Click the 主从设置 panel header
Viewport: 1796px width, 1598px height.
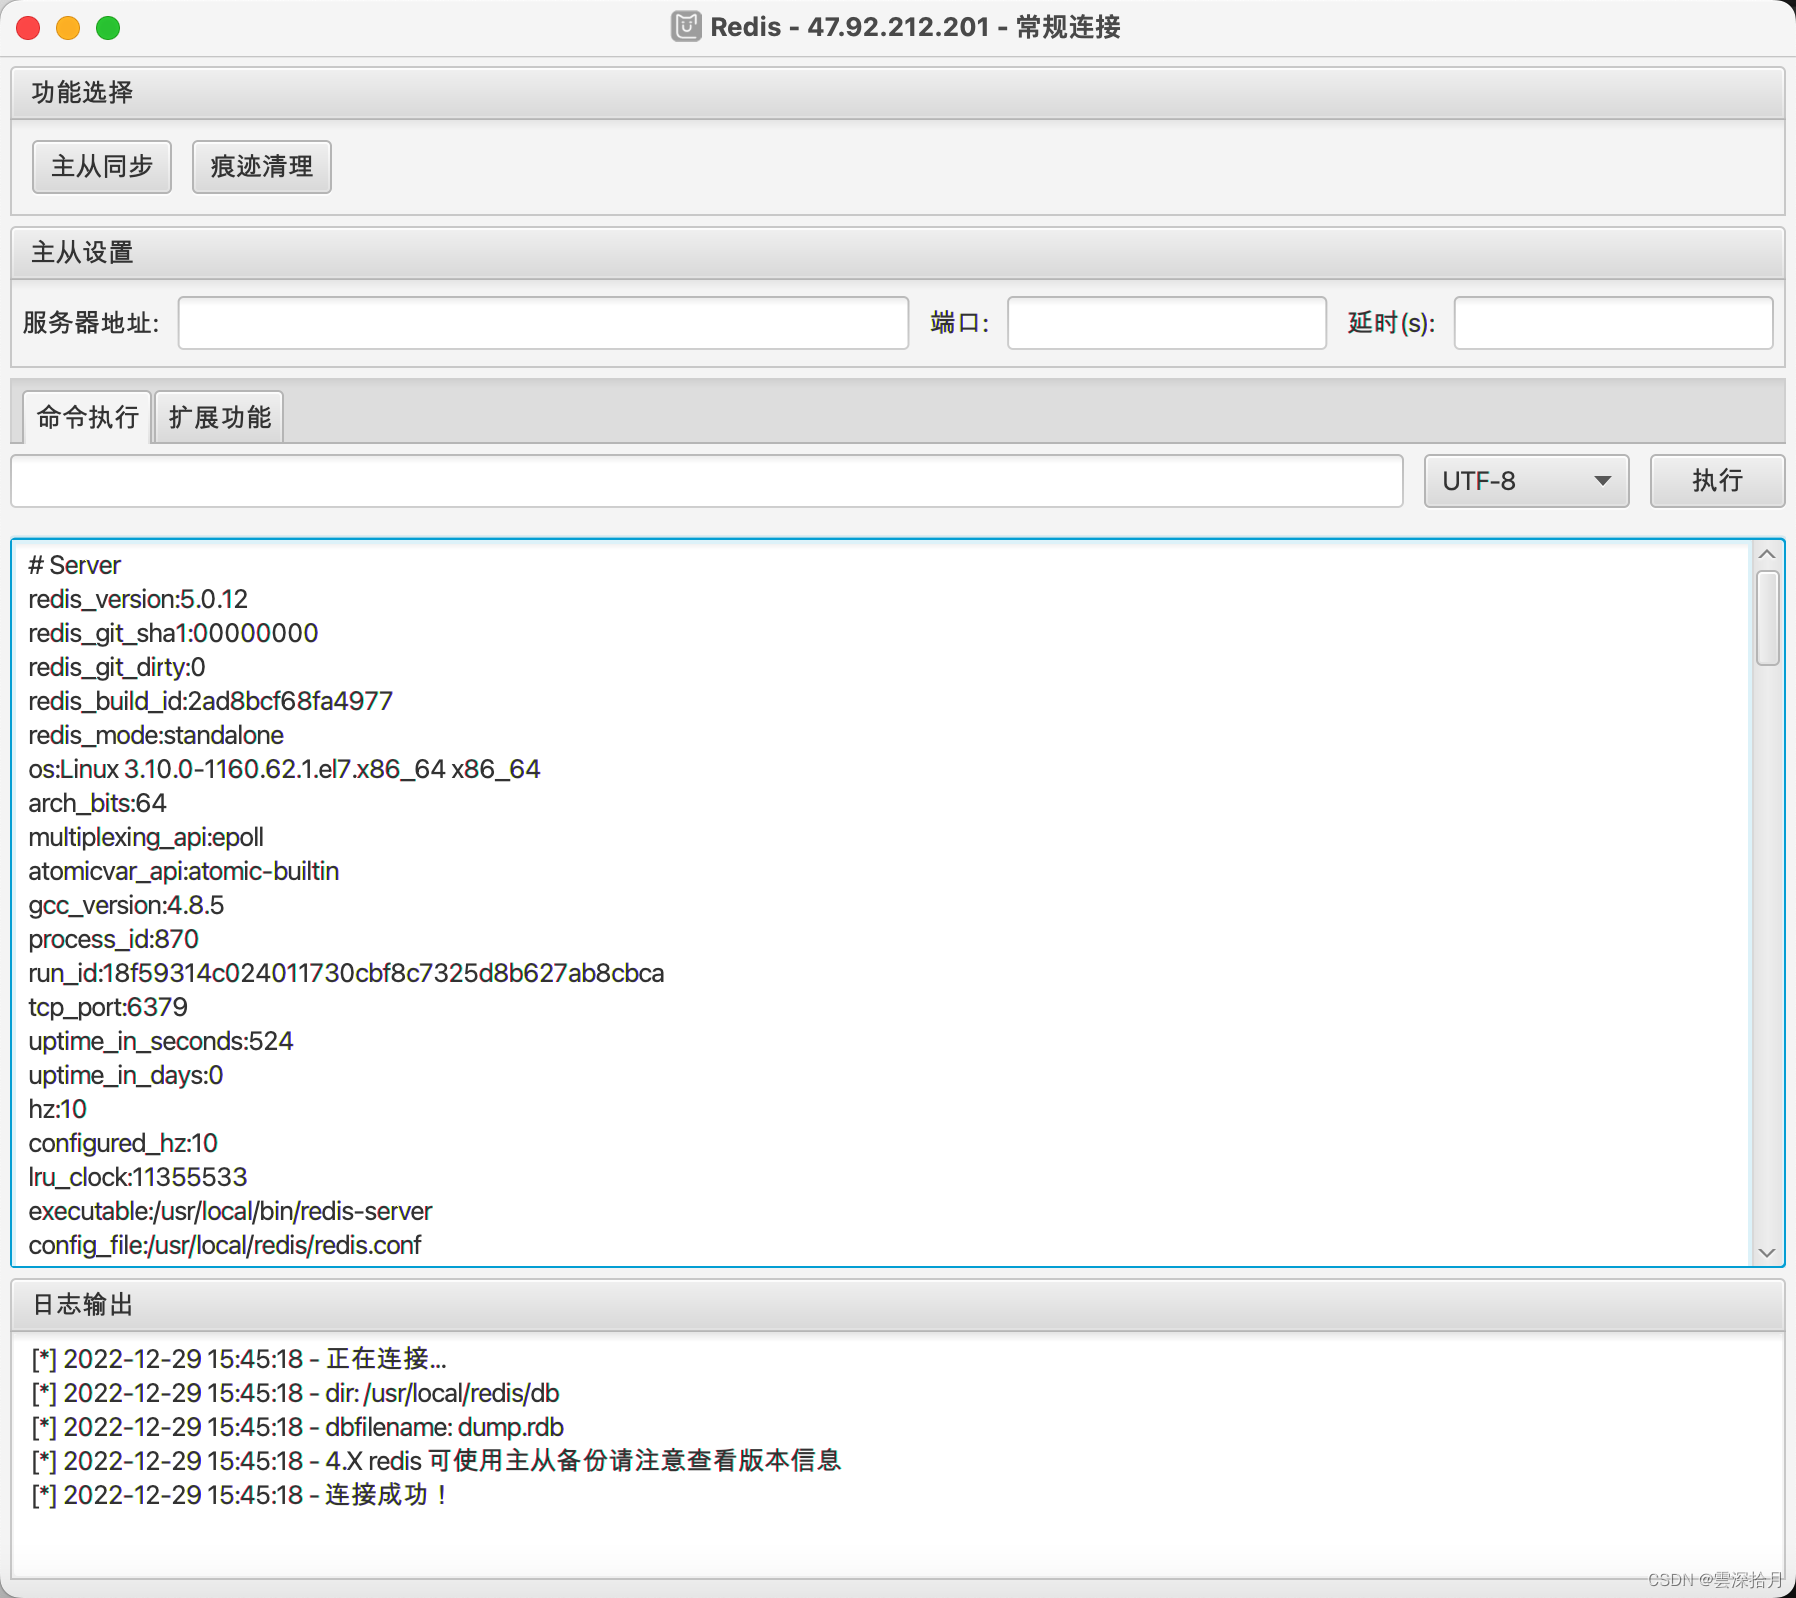pos(897,253)
